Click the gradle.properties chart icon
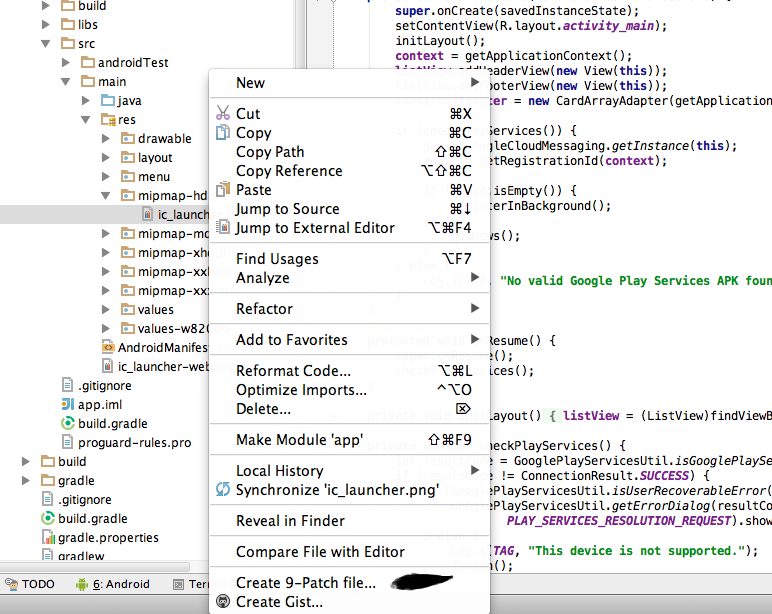 click(x=48, y=537)
